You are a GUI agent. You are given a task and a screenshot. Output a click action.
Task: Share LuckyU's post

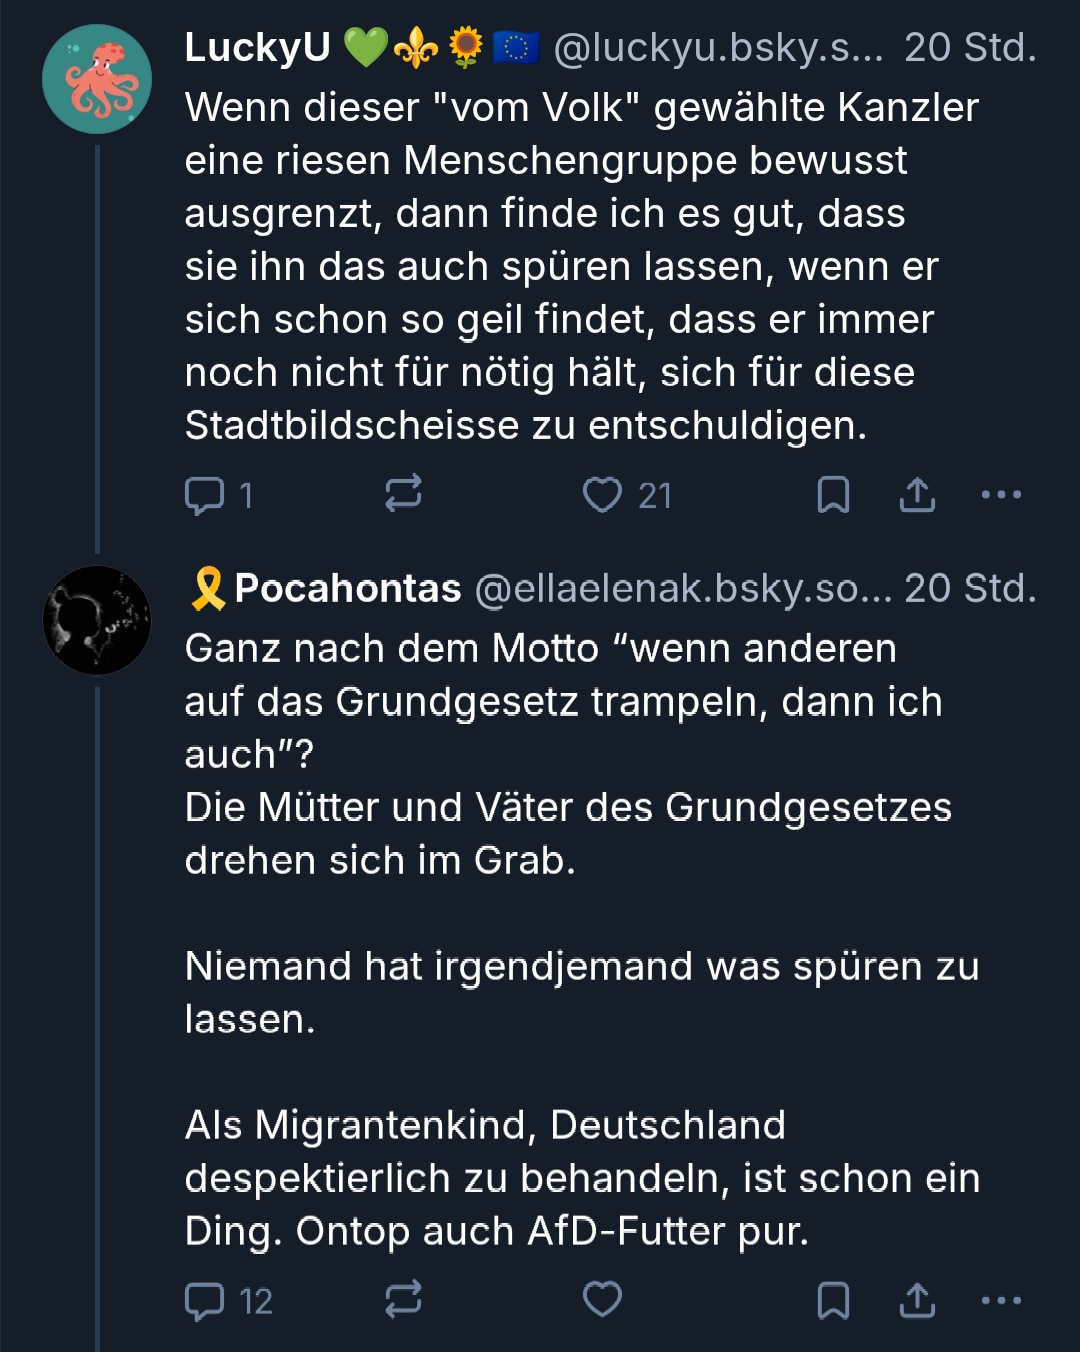917,494
